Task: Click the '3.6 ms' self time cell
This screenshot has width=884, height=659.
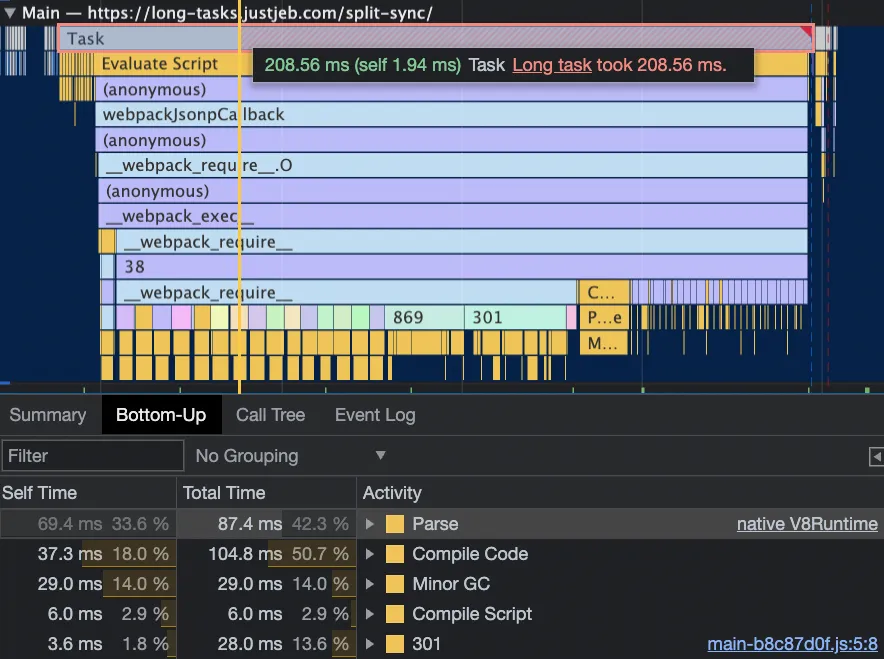Action: [74, 643]
